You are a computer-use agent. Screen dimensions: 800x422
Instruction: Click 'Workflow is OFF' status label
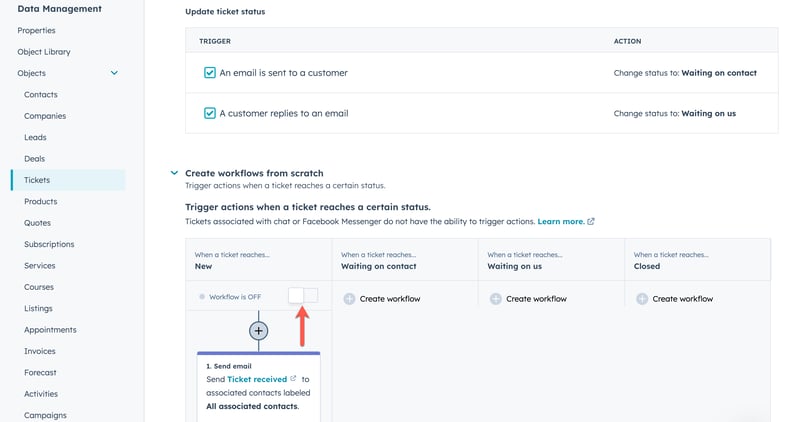(x=235, y=296)
